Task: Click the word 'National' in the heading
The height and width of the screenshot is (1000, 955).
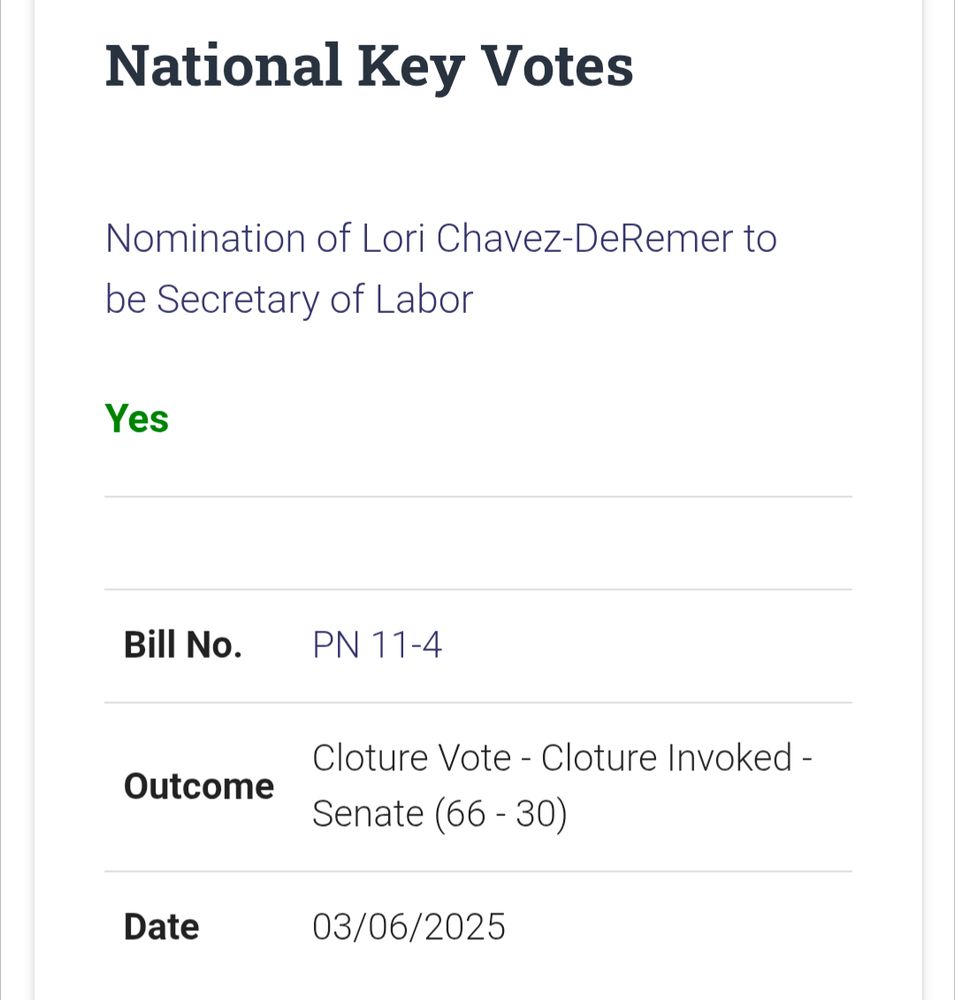Action: click(x=223, y=66)
